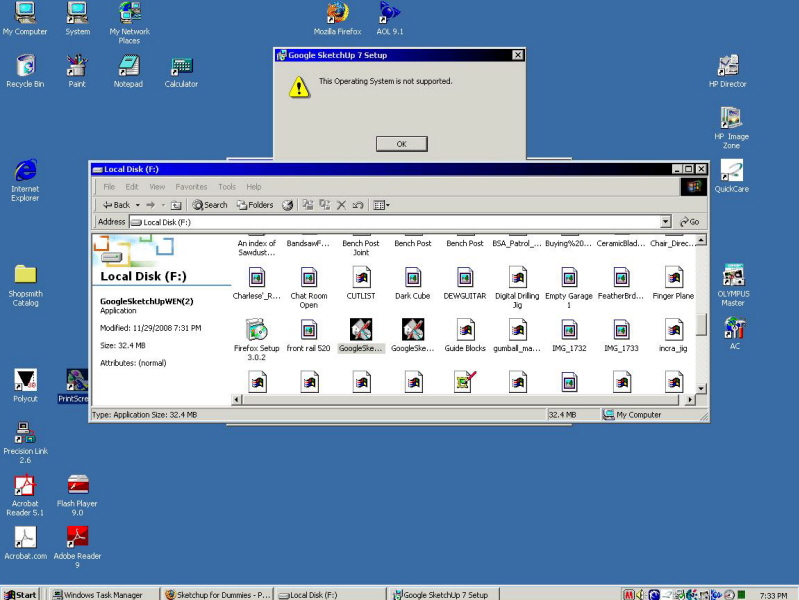Open My Network Places icon

[x=129, y=22]
